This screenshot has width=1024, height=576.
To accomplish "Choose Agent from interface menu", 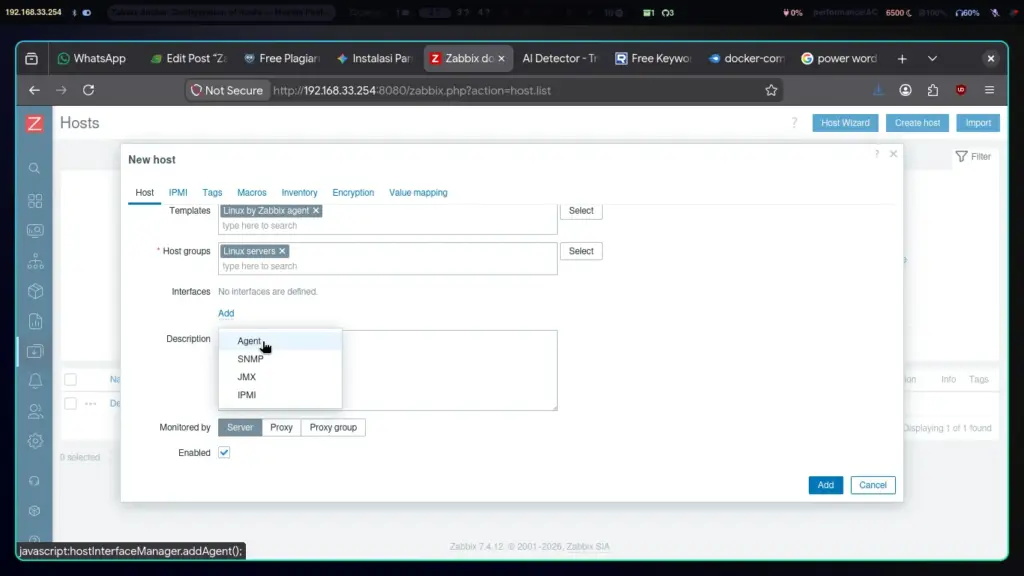I will tap(280, 341).
